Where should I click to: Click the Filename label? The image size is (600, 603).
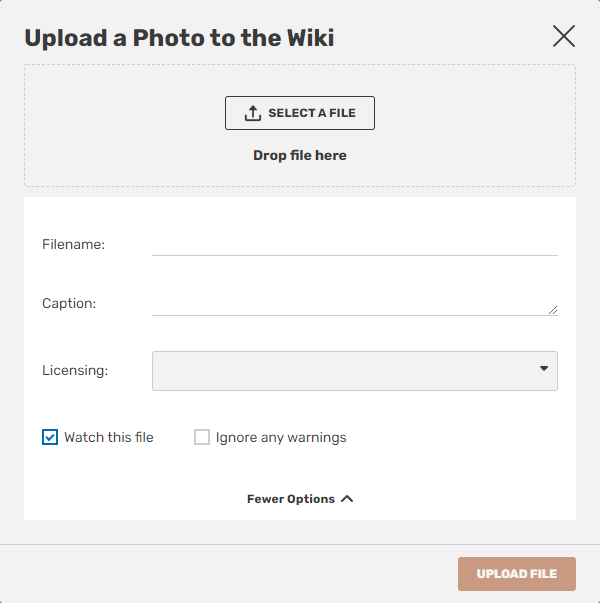click(74, 244)
